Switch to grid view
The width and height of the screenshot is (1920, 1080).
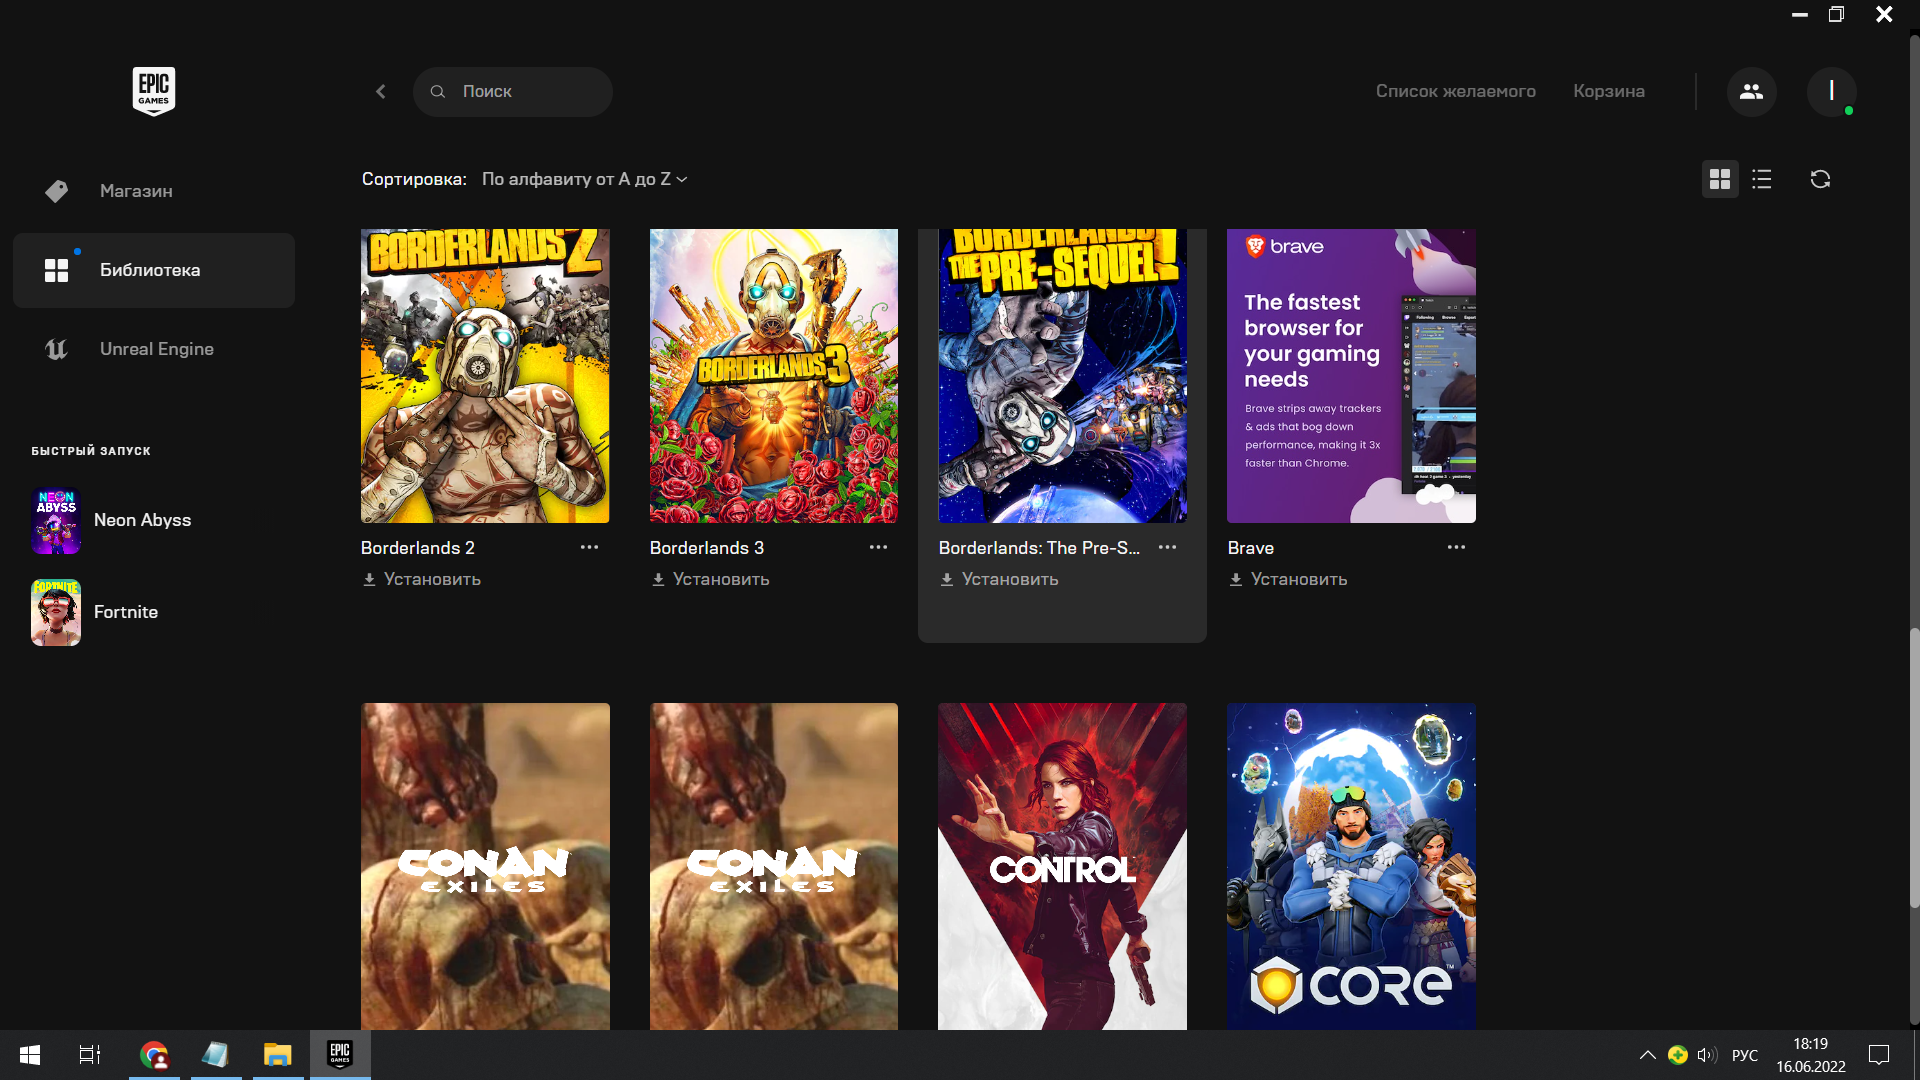[1720, 179]
